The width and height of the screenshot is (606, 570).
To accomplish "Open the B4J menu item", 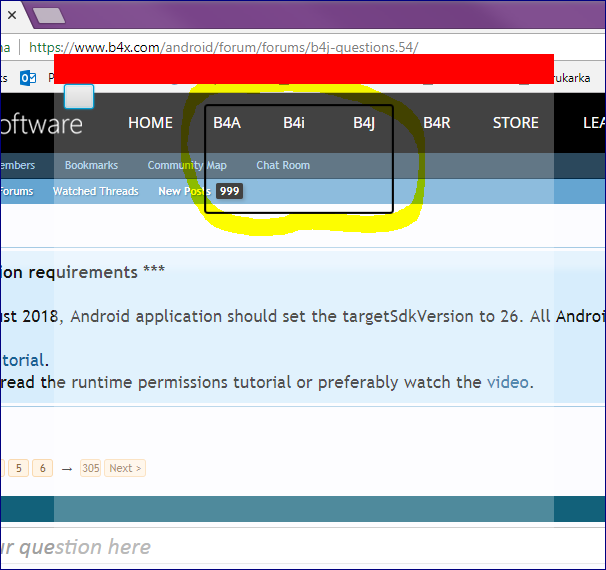I will click(x=364, y=123).
